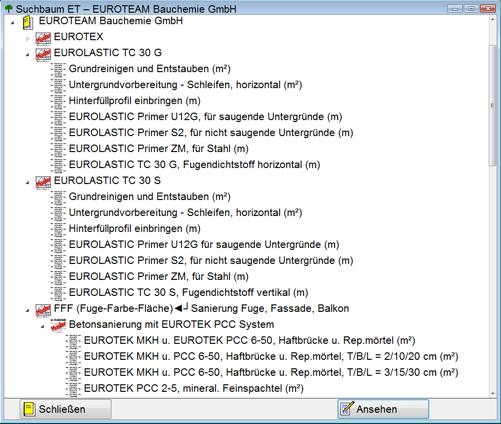The image size is (501, 424).
Task: Click the EUROLASTIC TC 30 S catalog icon
Action: (x=43, y=182)
